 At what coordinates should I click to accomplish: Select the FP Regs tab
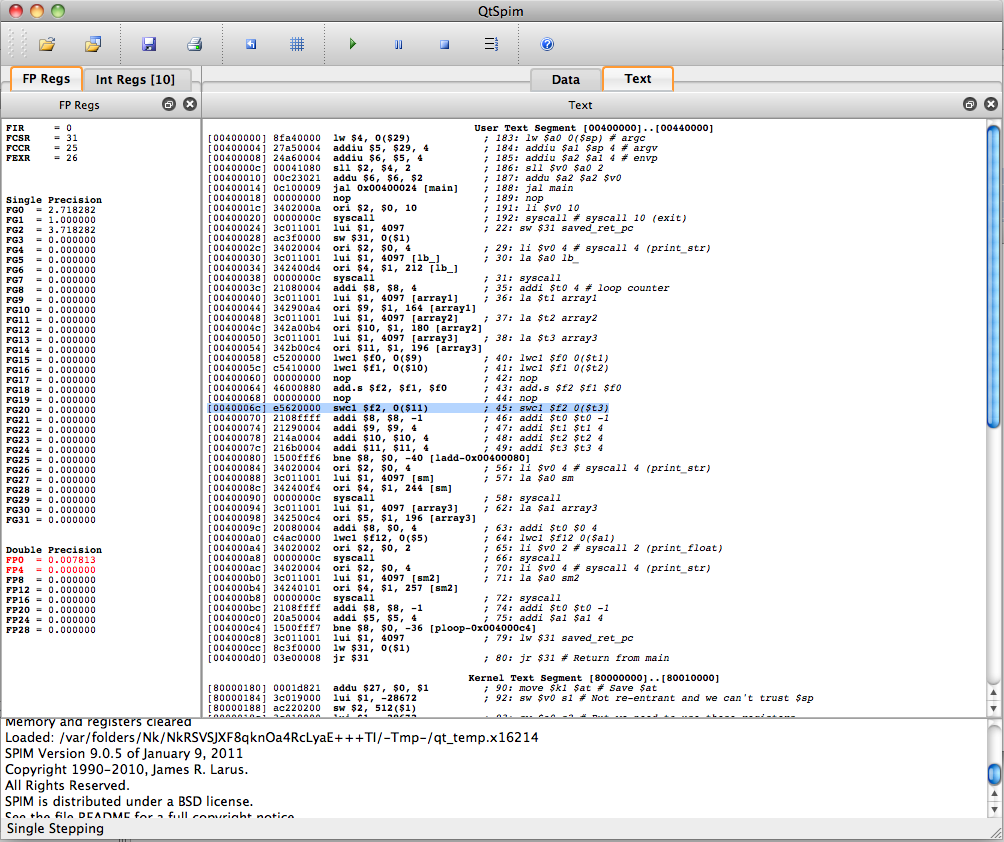coord(46,79)
